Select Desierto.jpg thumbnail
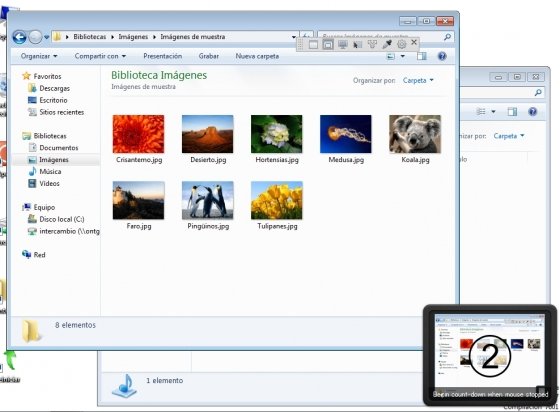 pos(208,134)
